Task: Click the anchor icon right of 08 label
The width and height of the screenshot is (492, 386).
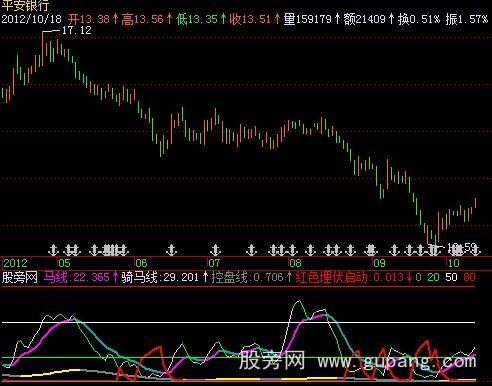Action: point(311,250)
